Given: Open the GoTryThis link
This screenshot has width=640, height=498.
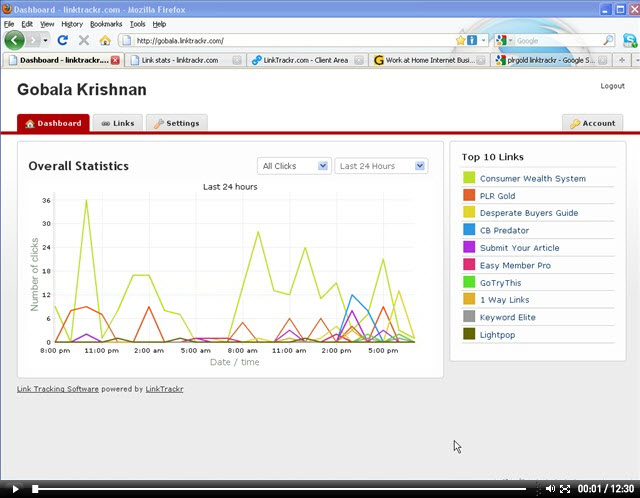Looking at the screenshot, I should 500,283.
